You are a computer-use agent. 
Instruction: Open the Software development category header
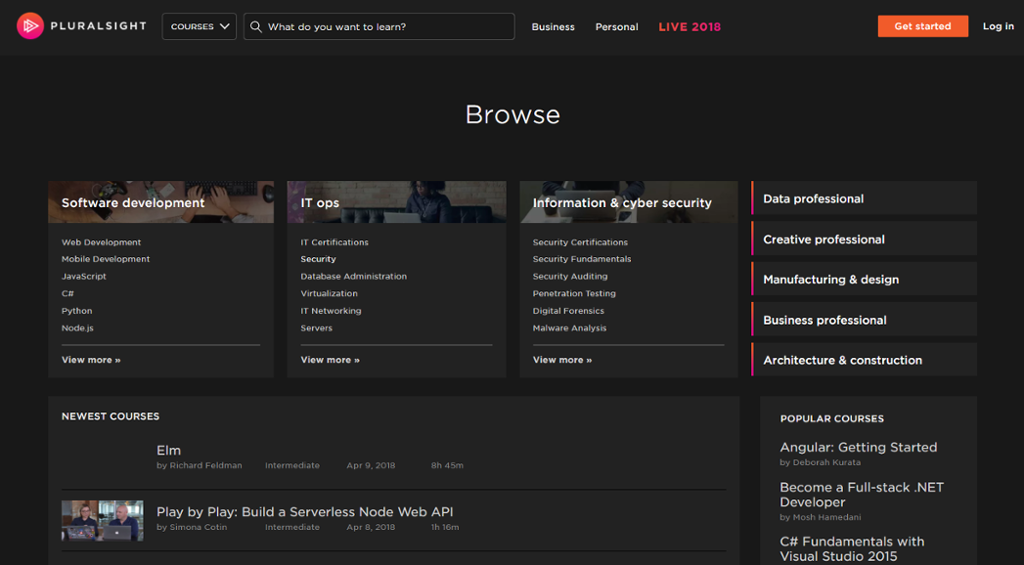coord(161,202)
